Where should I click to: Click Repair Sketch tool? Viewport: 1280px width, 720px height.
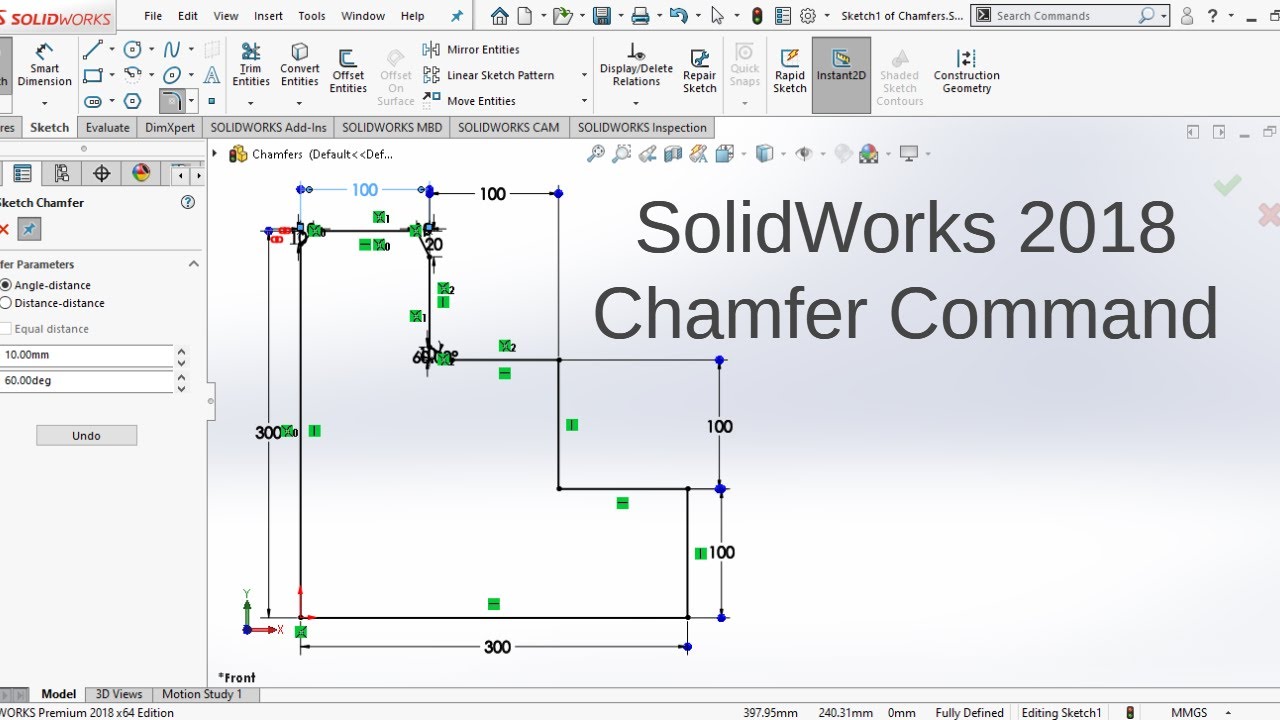pos(700,71)
